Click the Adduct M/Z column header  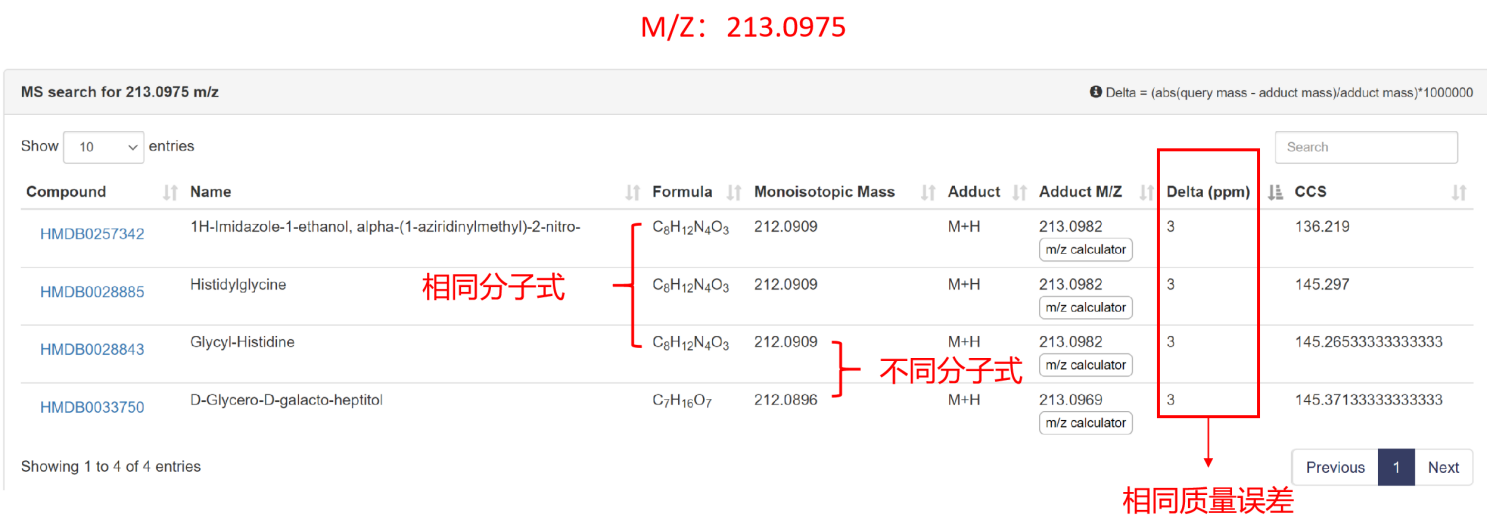tap(1080, 192)
